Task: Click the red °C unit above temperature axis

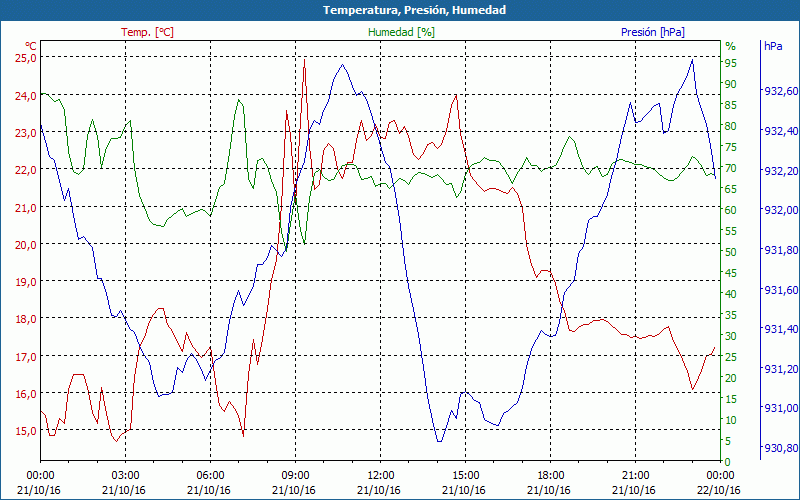Action: tap(31, 46)
